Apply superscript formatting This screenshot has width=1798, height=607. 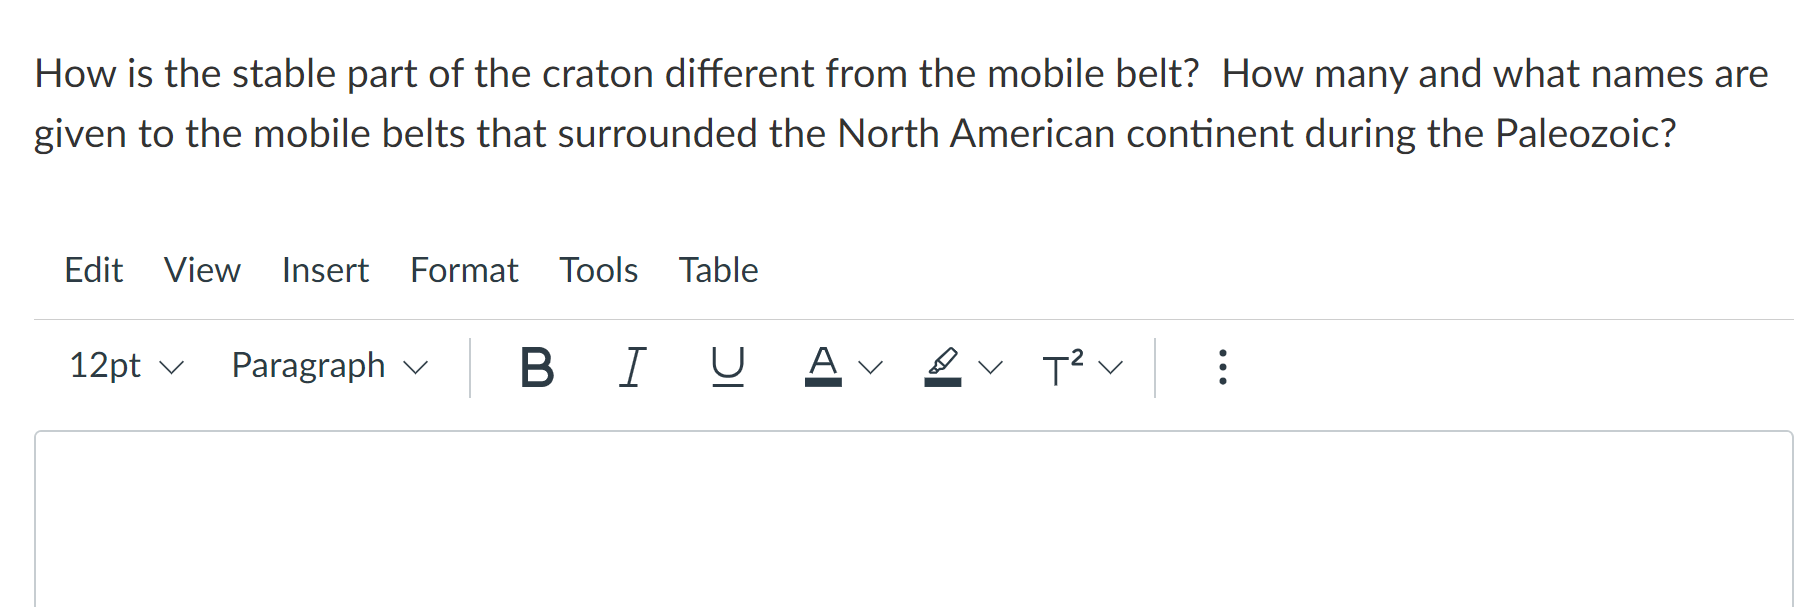point(1060,367)
